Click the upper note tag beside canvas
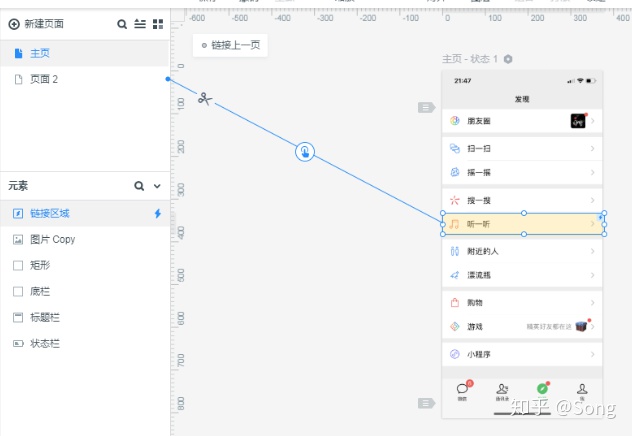 click(x=426, y=108)
